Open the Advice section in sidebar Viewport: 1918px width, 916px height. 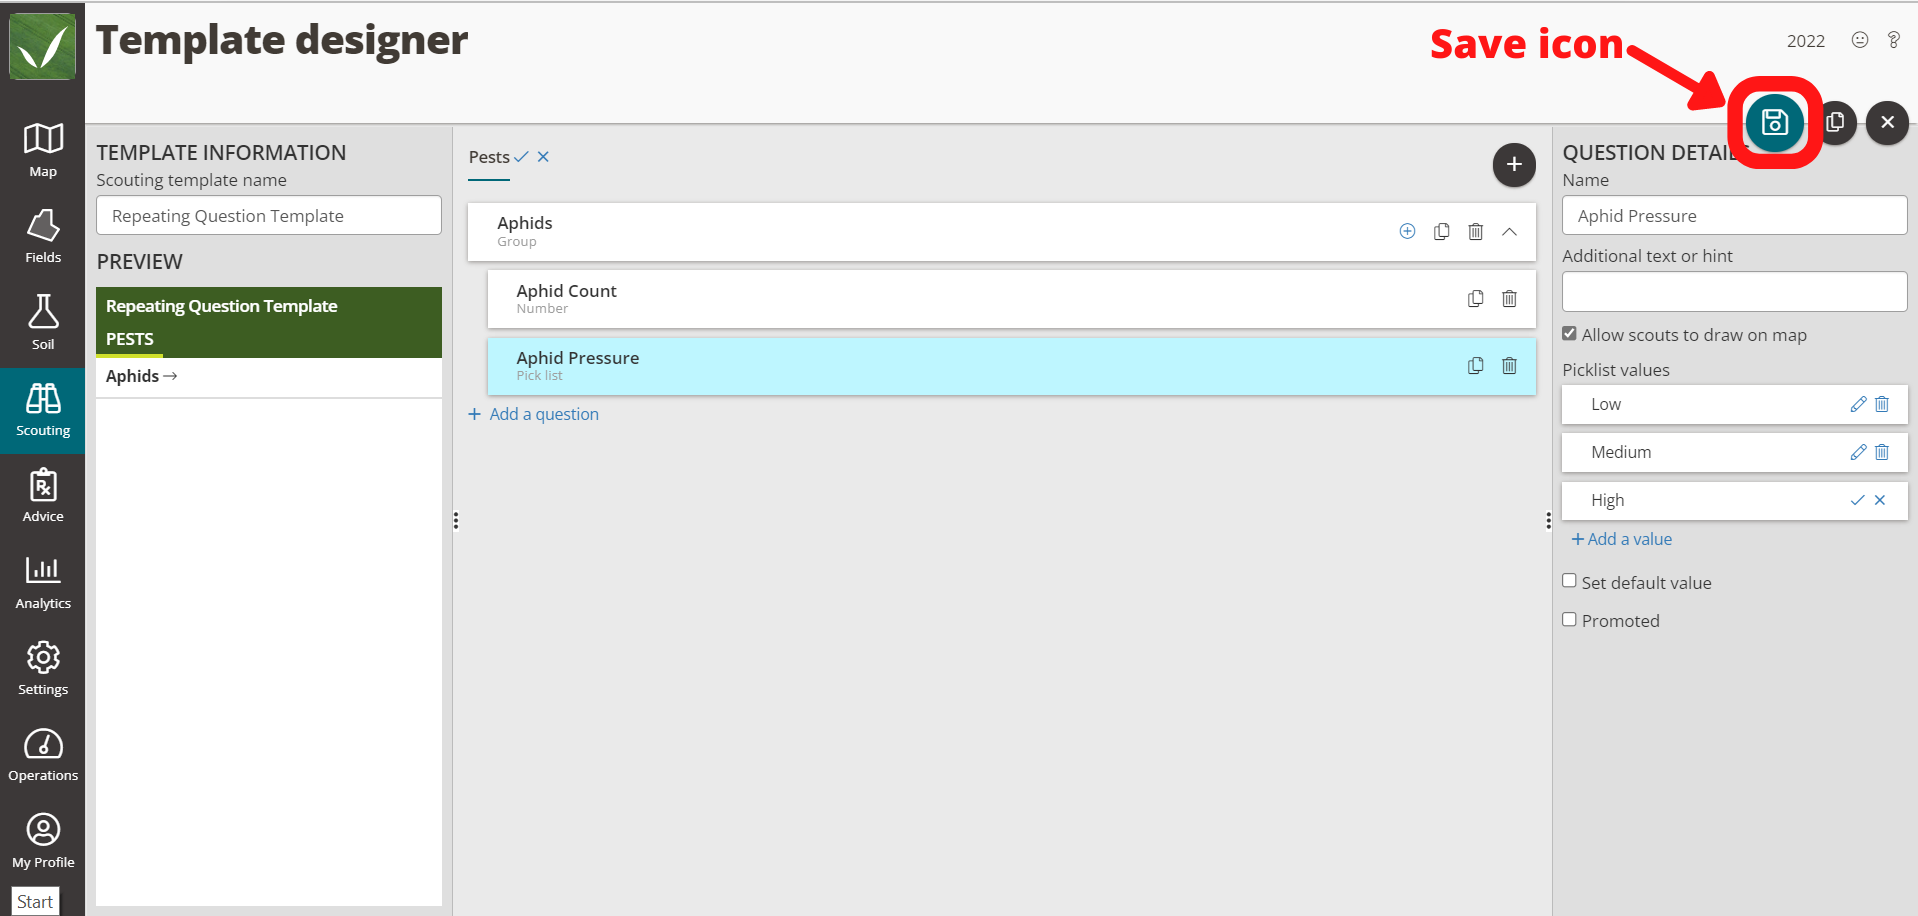coord(43,495)
